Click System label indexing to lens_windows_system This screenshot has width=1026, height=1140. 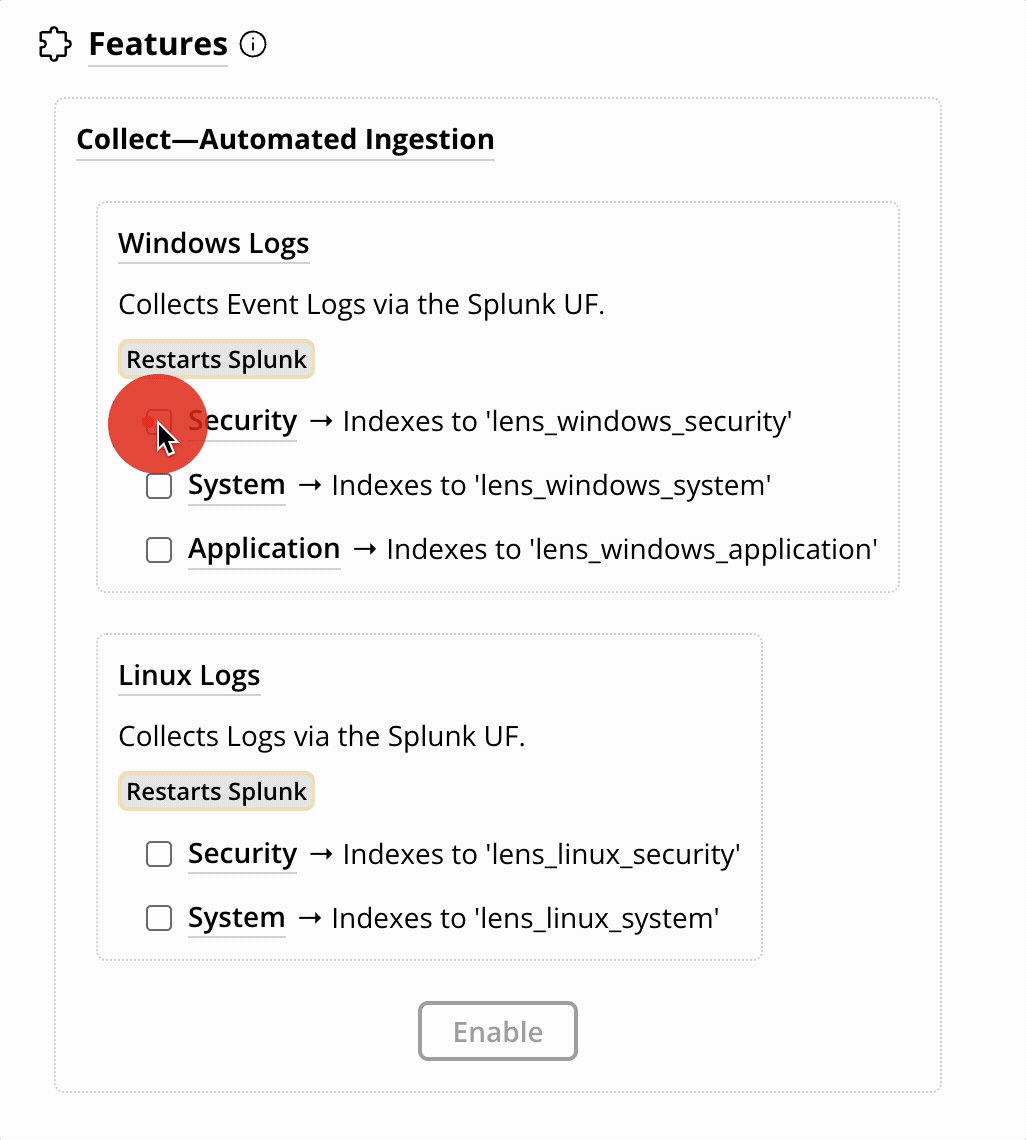pyautogui.click(x=236, y=485)
